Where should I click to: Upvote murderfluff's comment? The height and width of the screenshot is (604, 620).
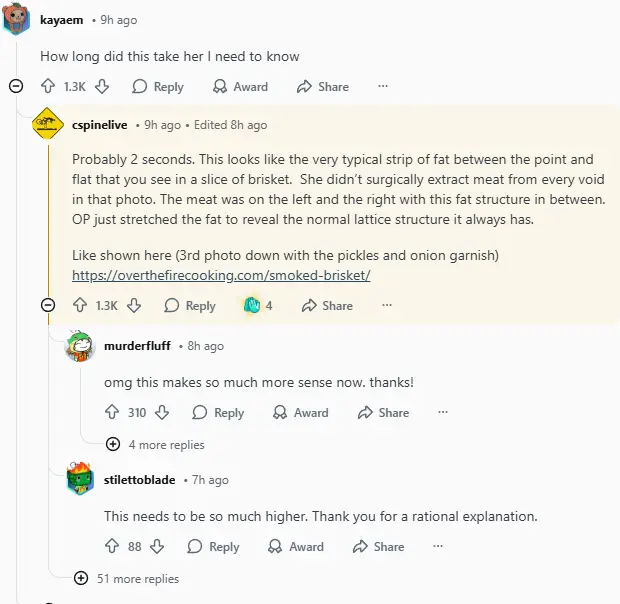112,412
